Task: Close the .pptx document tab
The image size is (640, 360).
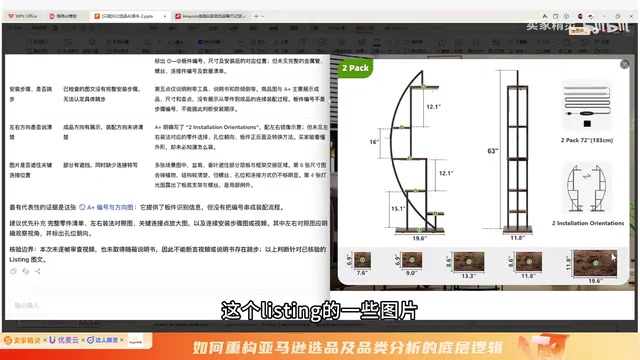Action: 164,16
